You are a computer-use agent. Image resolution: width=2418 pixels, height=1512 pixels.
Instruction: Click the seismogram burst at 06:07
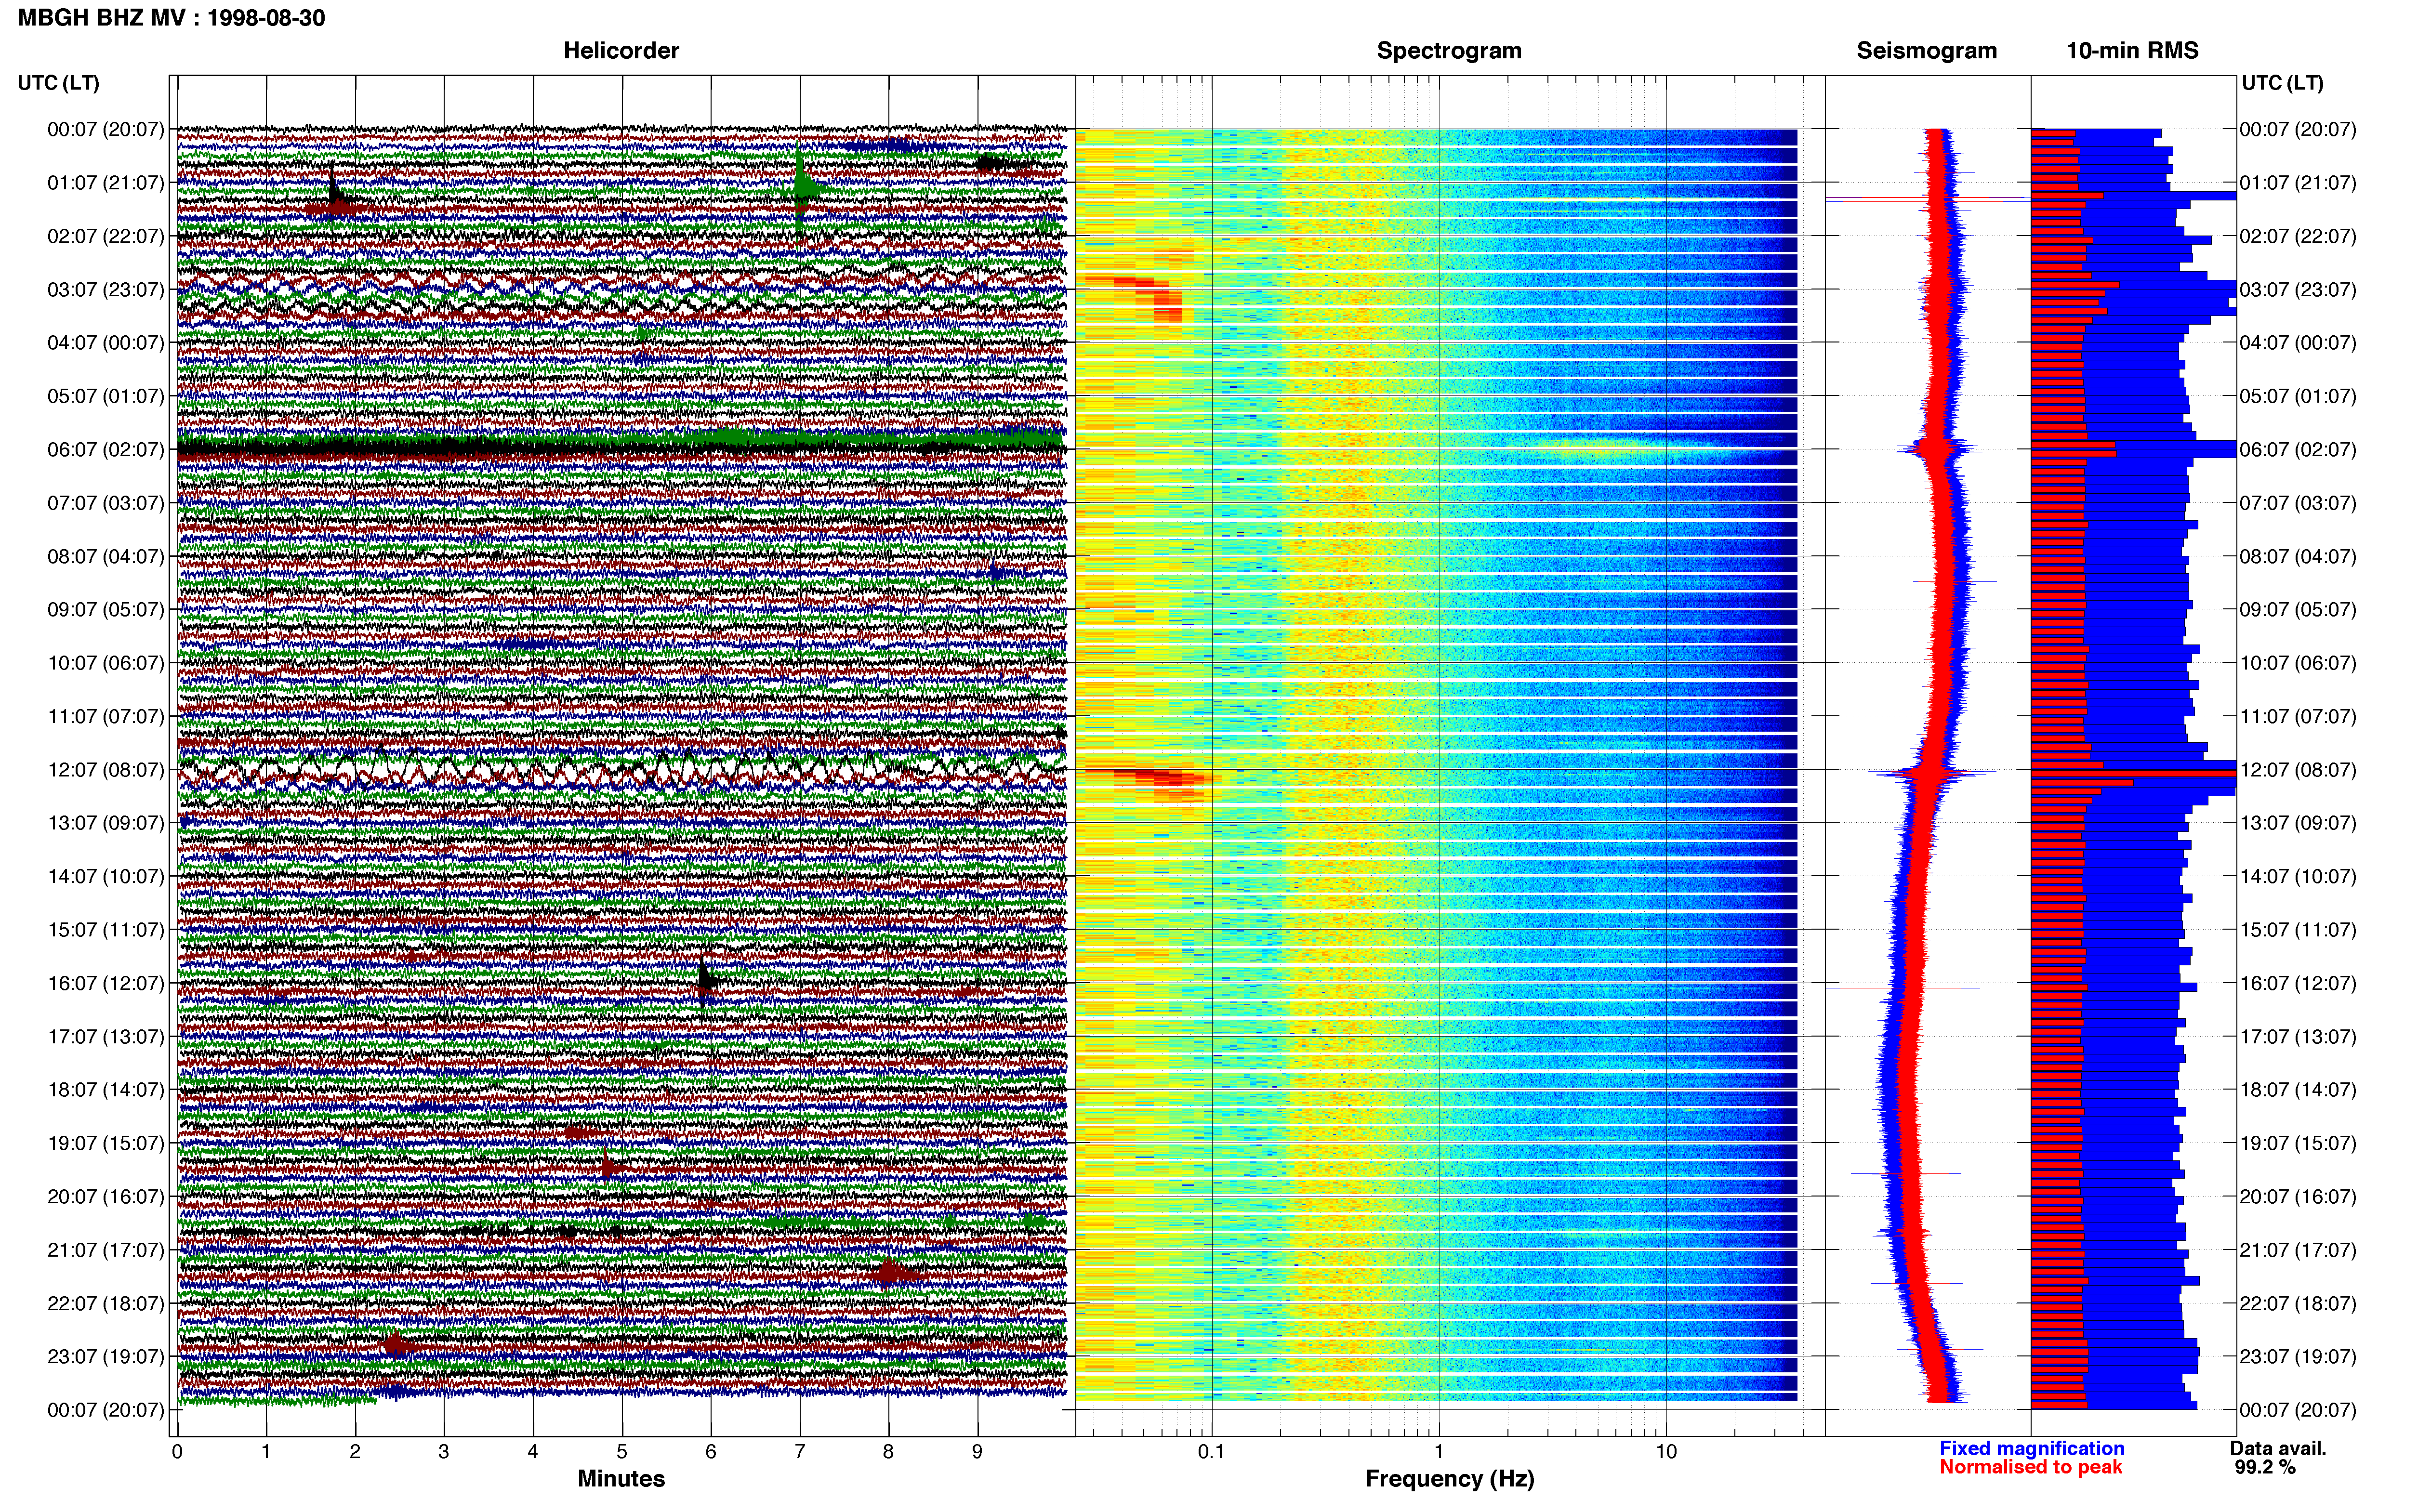(x=1939, y=449)
